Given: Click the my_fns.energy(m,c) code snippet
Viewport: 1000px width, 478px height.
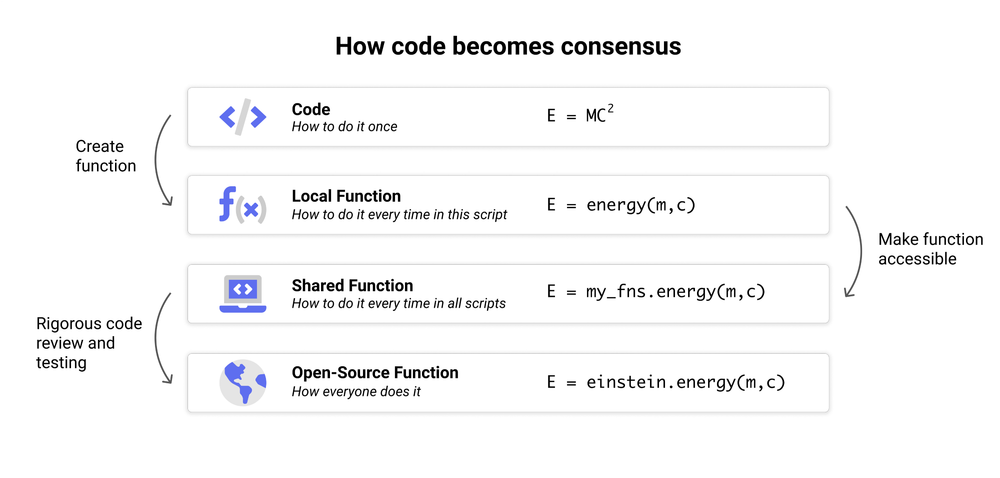Looking at the screenshot, I should click(656, 293).
